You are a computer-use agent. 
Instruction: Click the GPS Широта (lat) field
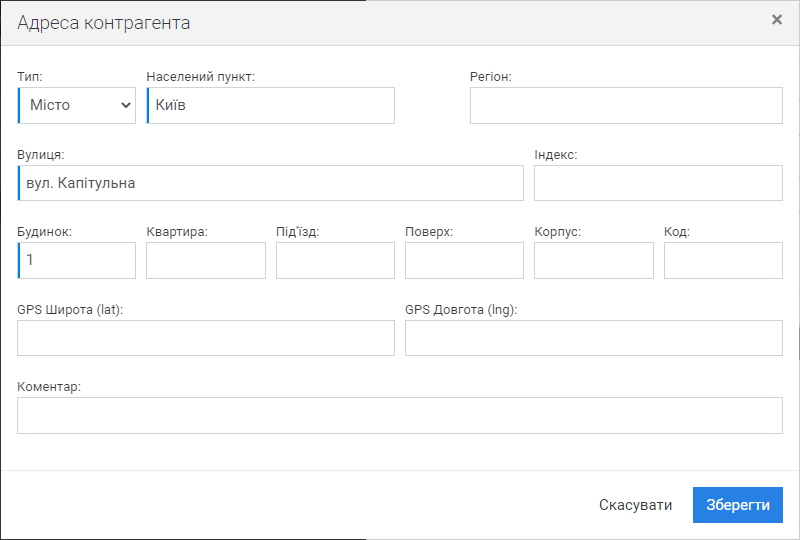pos(206,338)
